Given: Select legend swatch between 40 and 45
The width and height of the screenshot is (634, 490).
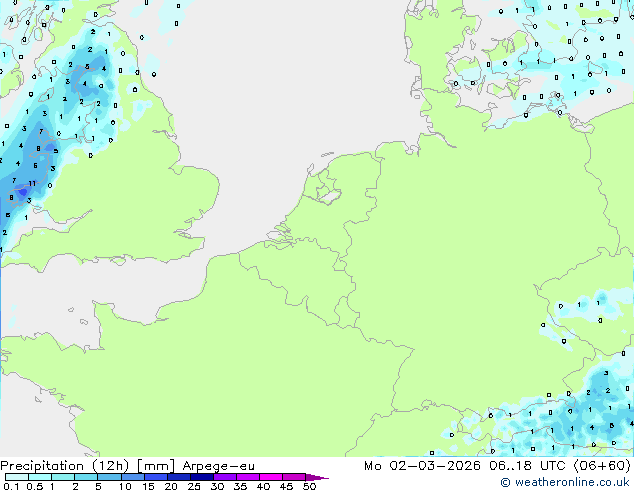Looking at the screenshot, I should pos(271,477).
